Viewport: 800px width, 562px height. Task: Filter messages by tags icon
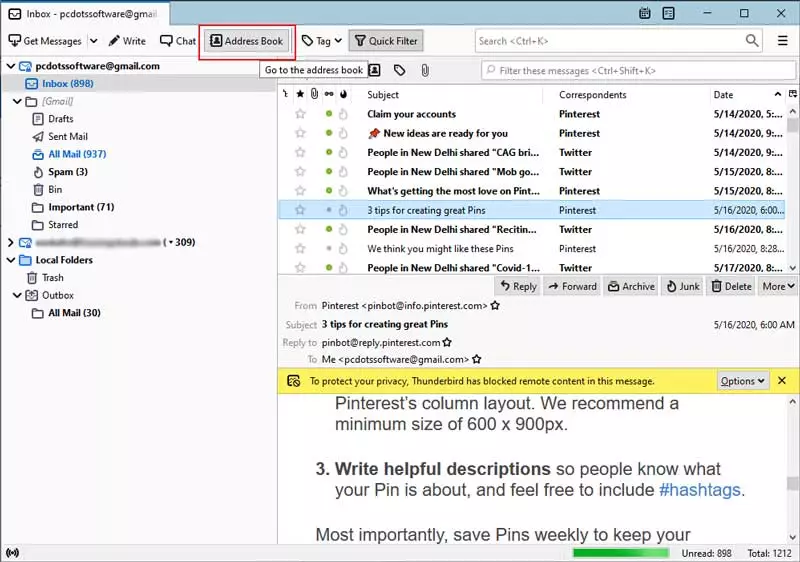pyautogui.click(x=399, y=70)
